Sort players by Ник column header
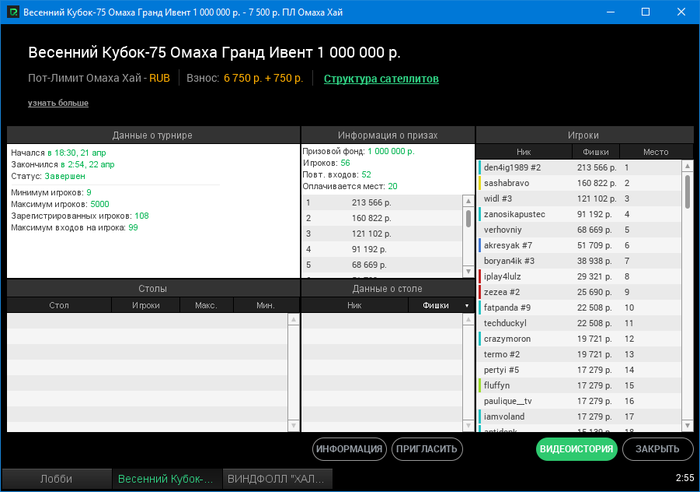The image size is (700, 492). tap(524, 152)
